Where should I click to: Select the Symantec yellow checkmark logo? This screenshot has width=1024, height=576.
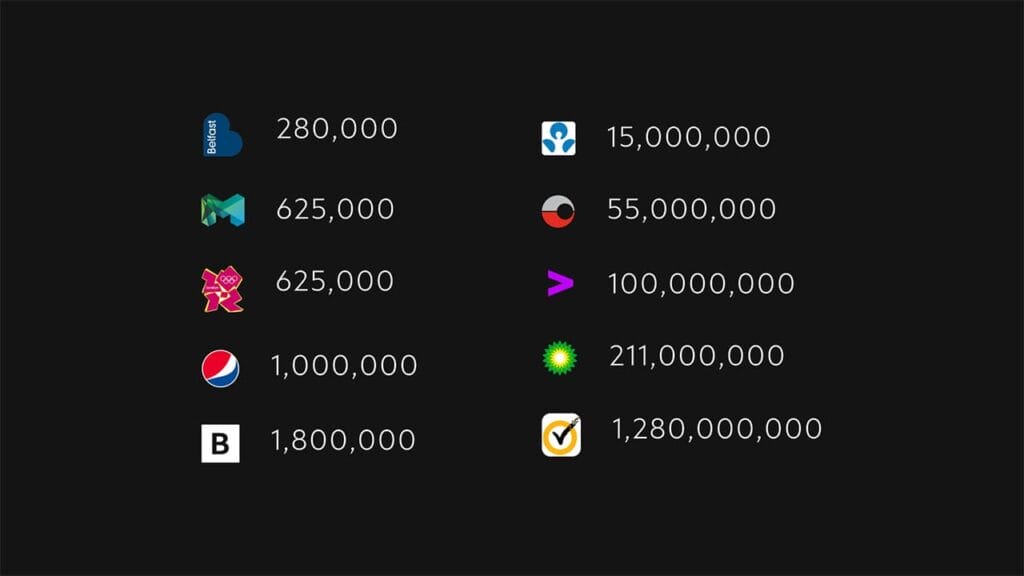561,434
